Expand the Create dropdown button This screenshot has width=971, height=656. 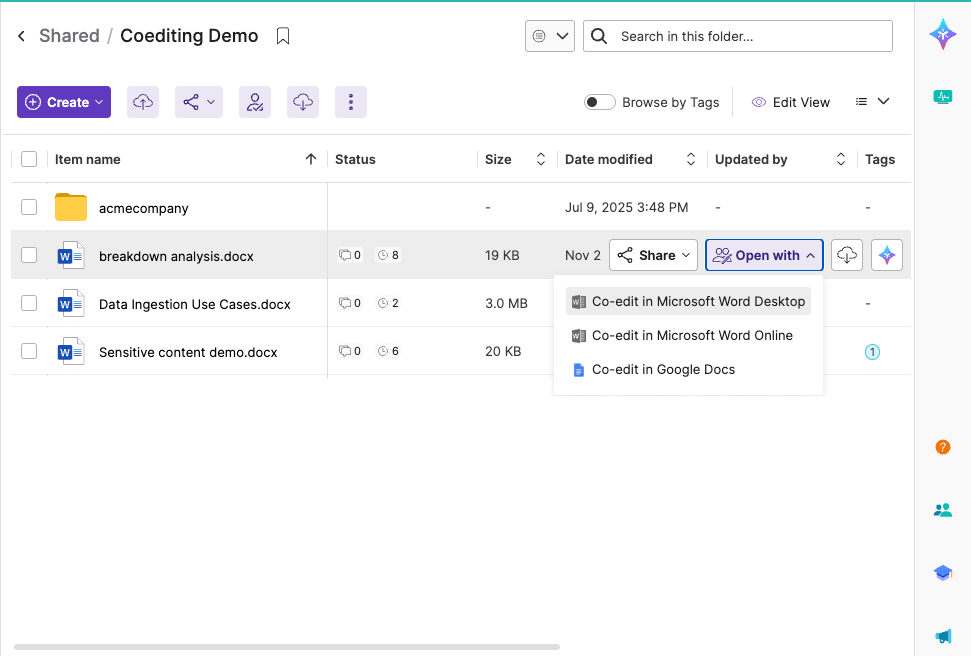(64, 102)
